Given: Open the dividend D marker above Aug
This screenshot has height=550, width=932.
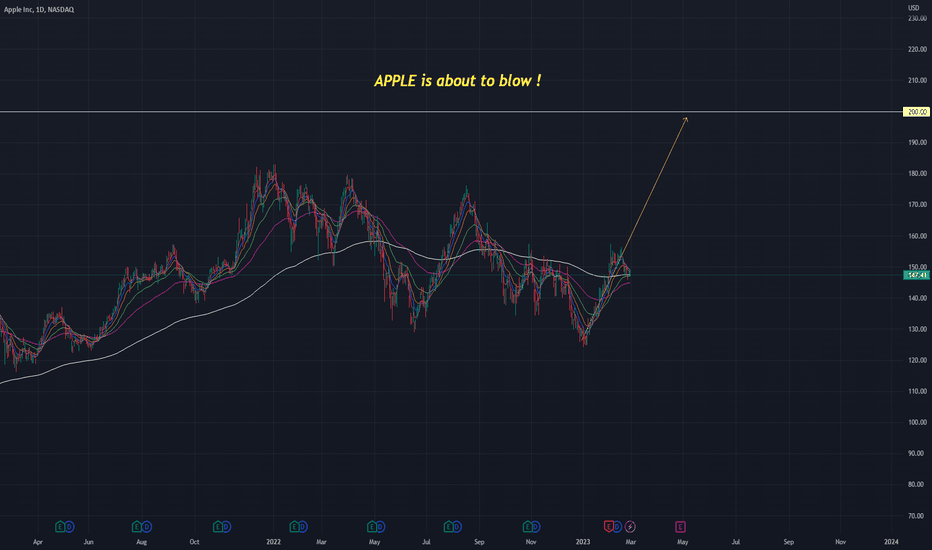Looking at the screenshot, I should point(147,526).
